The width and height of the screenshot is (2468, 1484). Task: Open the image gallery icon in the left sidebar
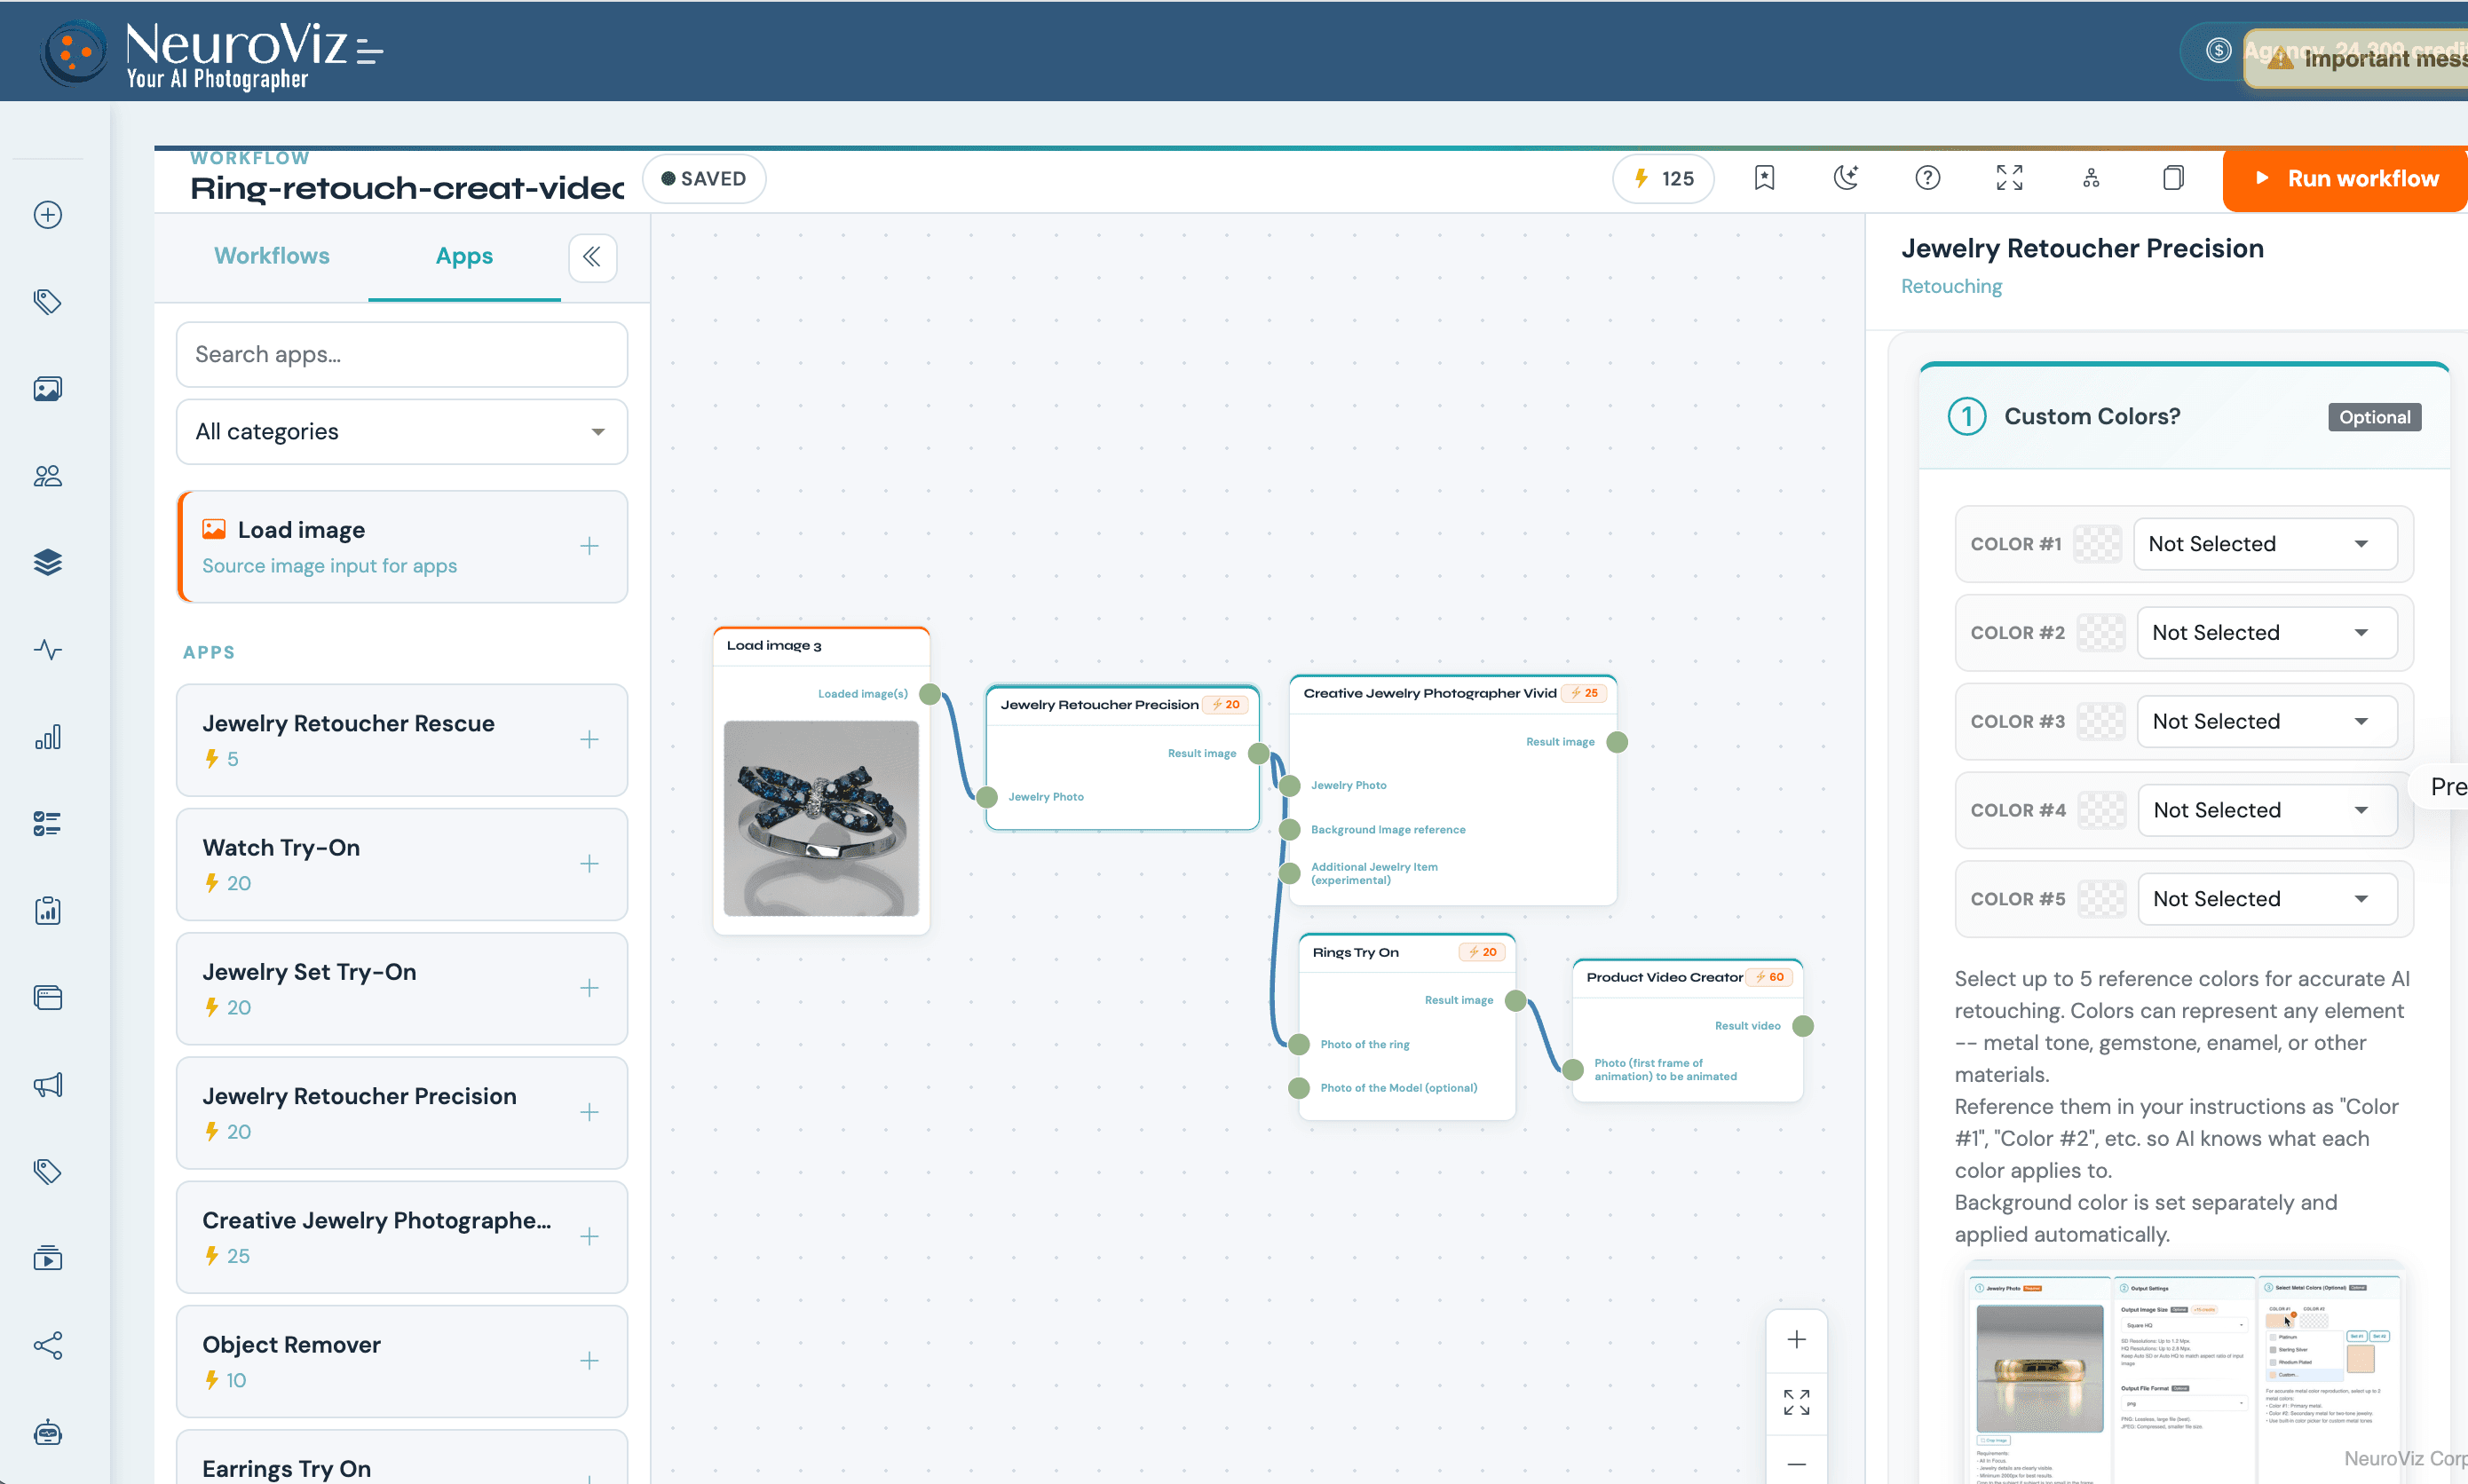point(48,389)
